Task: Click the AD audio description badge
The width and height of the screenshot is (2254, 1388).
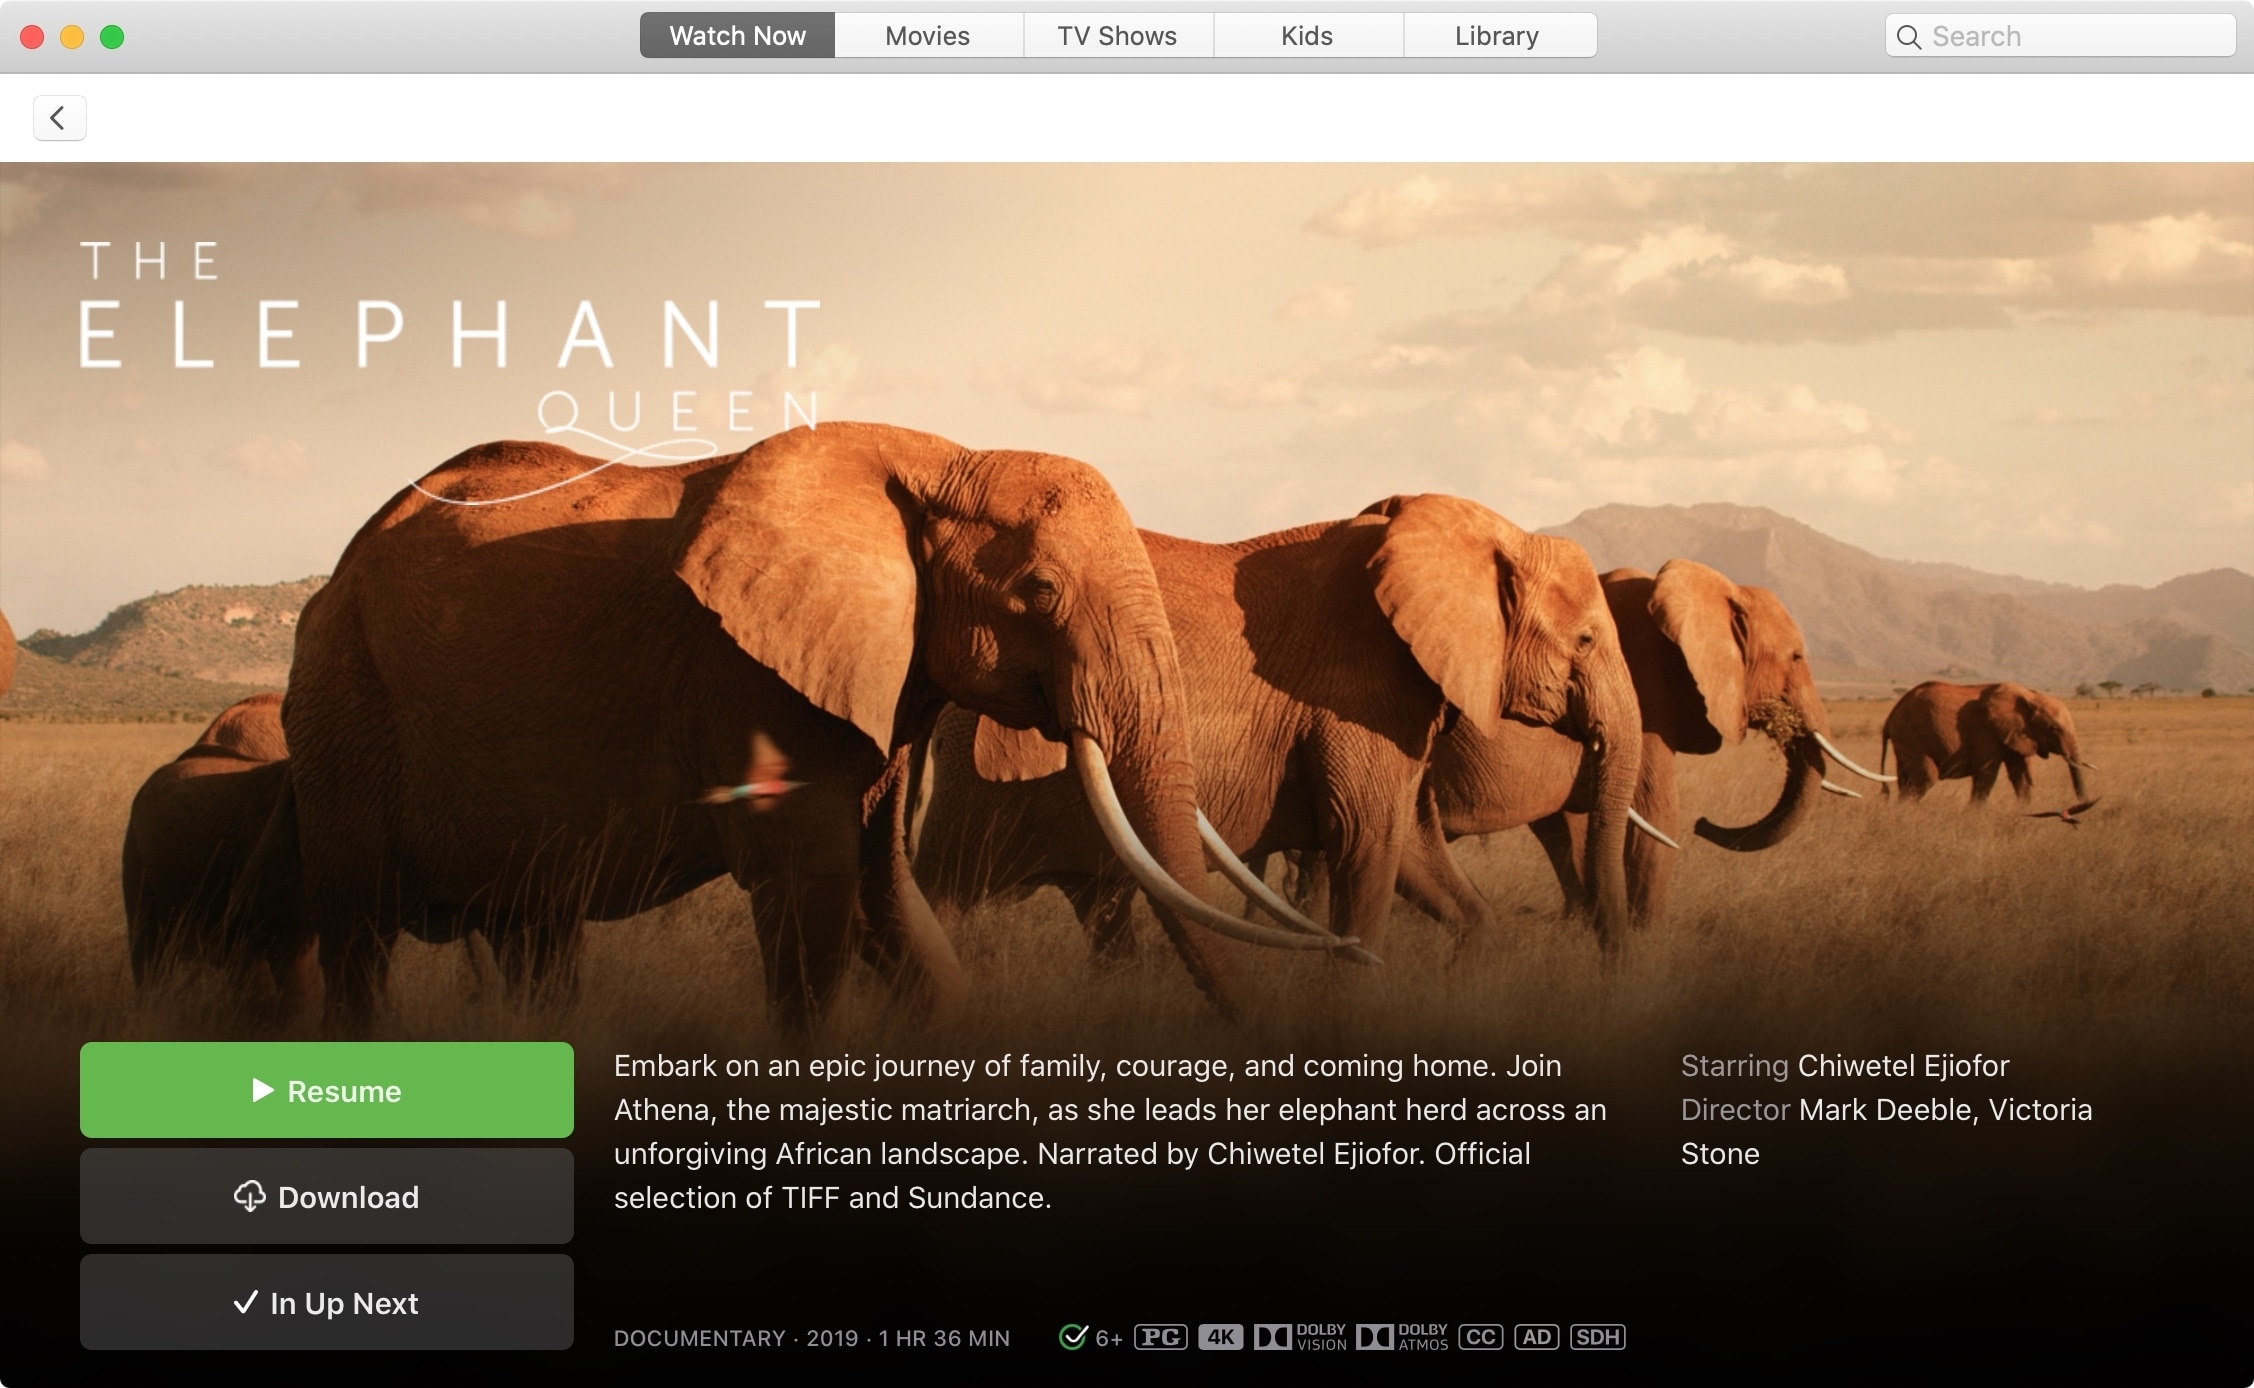Action: (x=1537, y=1337)
